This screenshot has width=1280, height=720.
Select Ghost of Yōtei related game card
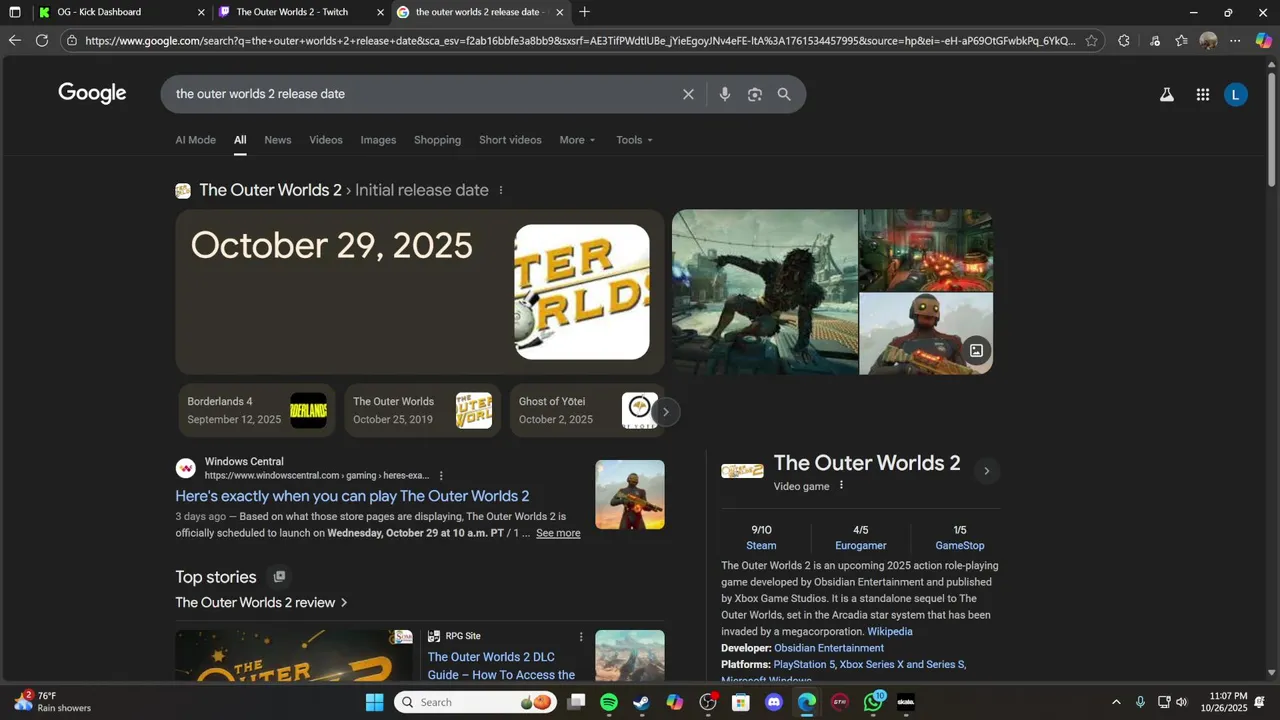point(586,410)
